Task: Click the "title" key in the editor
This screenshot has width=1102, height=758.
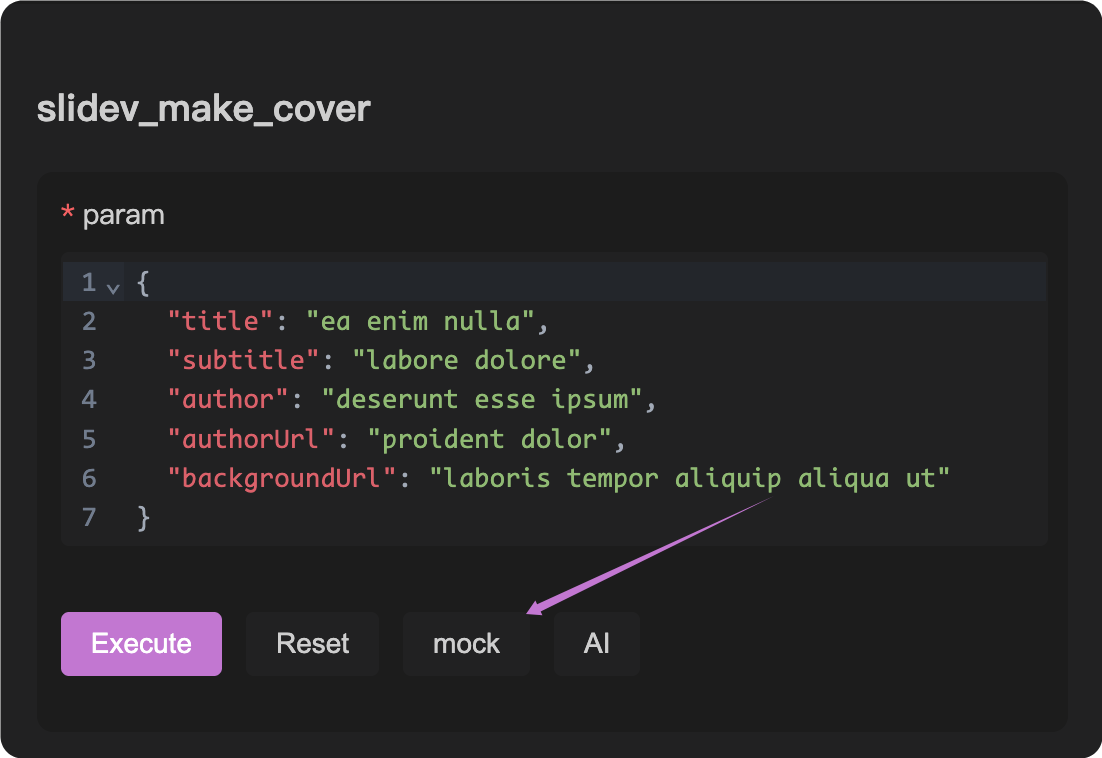Action: [x=220, y=322]
